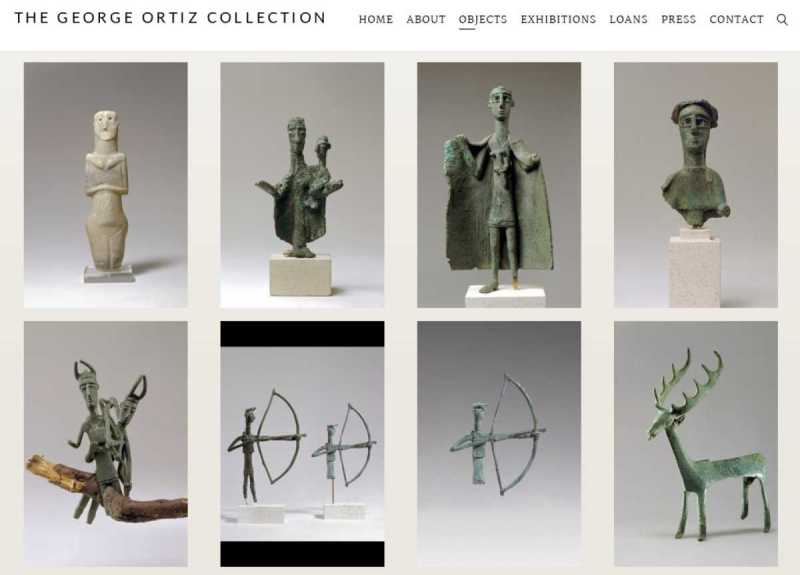Click The George Ortiz Collection title
The width and height of the screenshot is (800, 575).
170,18
